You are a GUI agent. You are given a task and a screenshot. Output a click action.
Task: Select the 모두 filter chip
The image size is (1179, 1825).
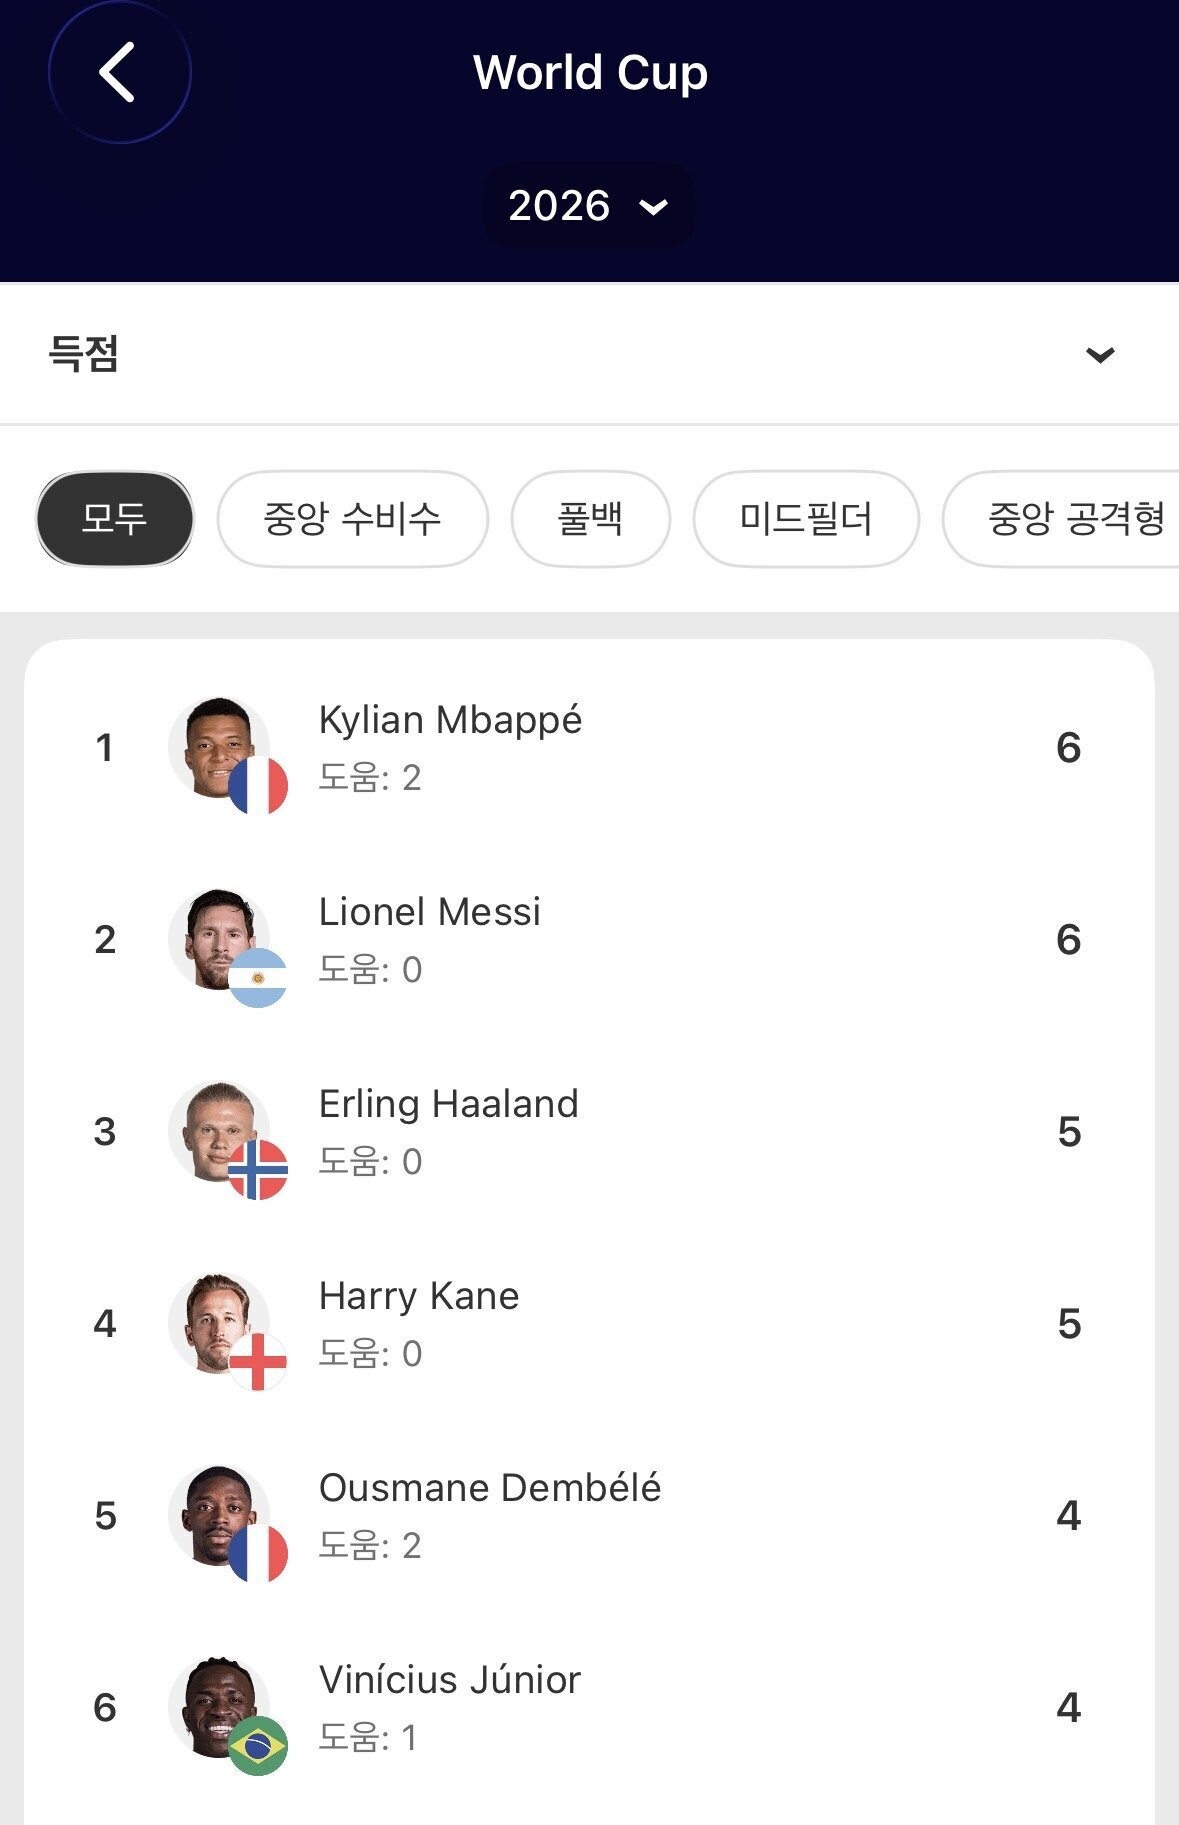[115, 518]
